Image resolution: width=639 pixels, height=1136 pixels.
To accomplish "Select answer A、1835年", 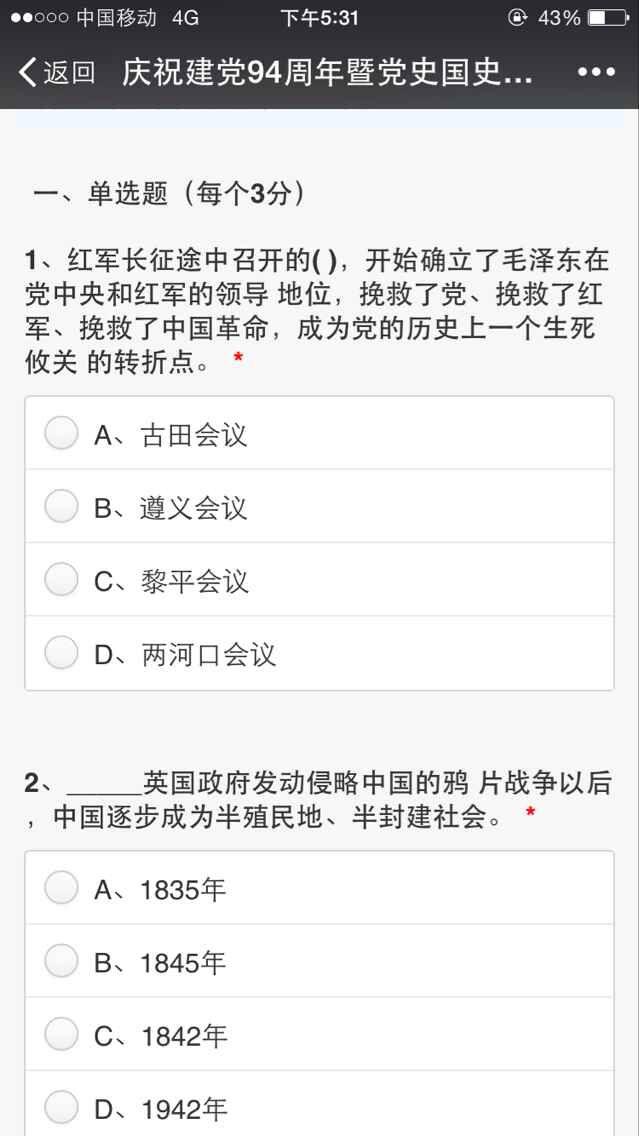I will 61,888.
